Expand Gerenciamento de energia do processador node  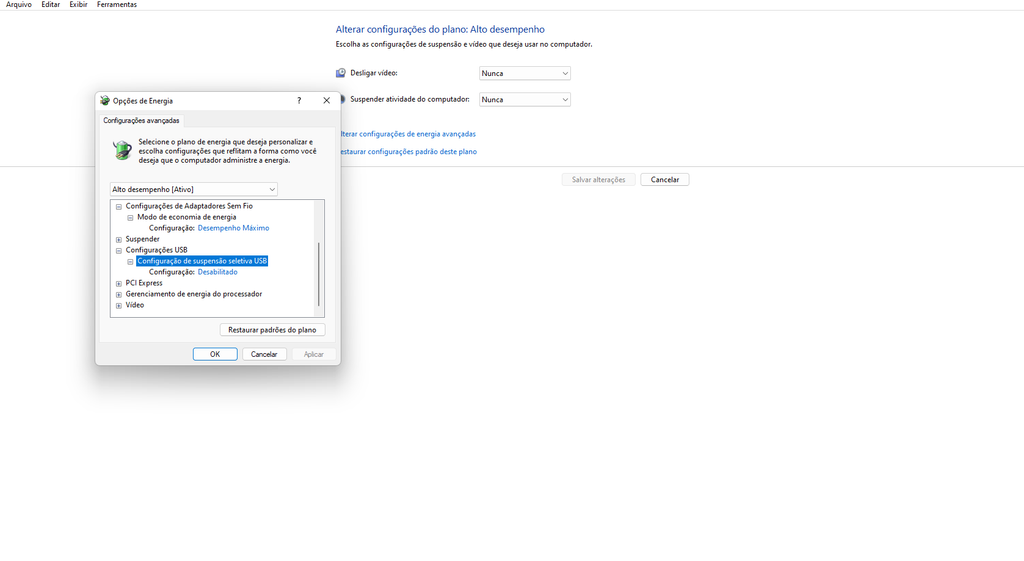[119, 295]
